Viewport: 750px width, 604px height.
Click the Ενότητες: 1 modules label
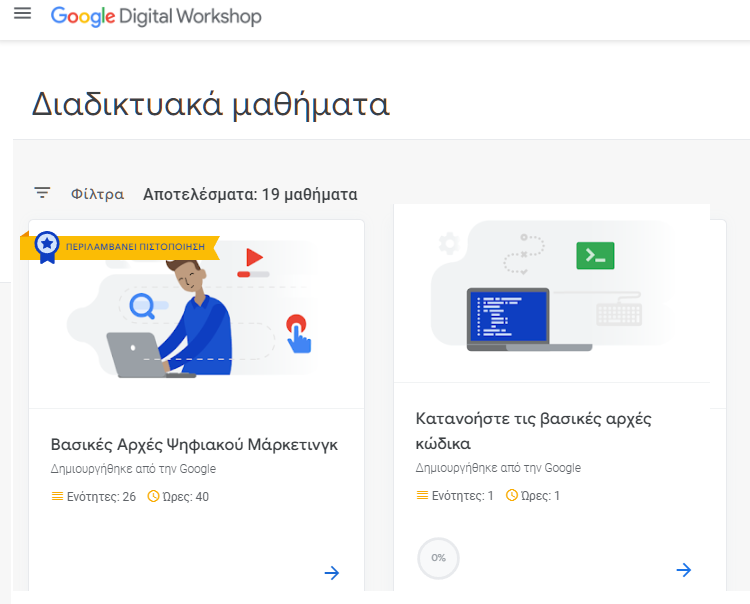pyautogui.click(x=463, y=496)
